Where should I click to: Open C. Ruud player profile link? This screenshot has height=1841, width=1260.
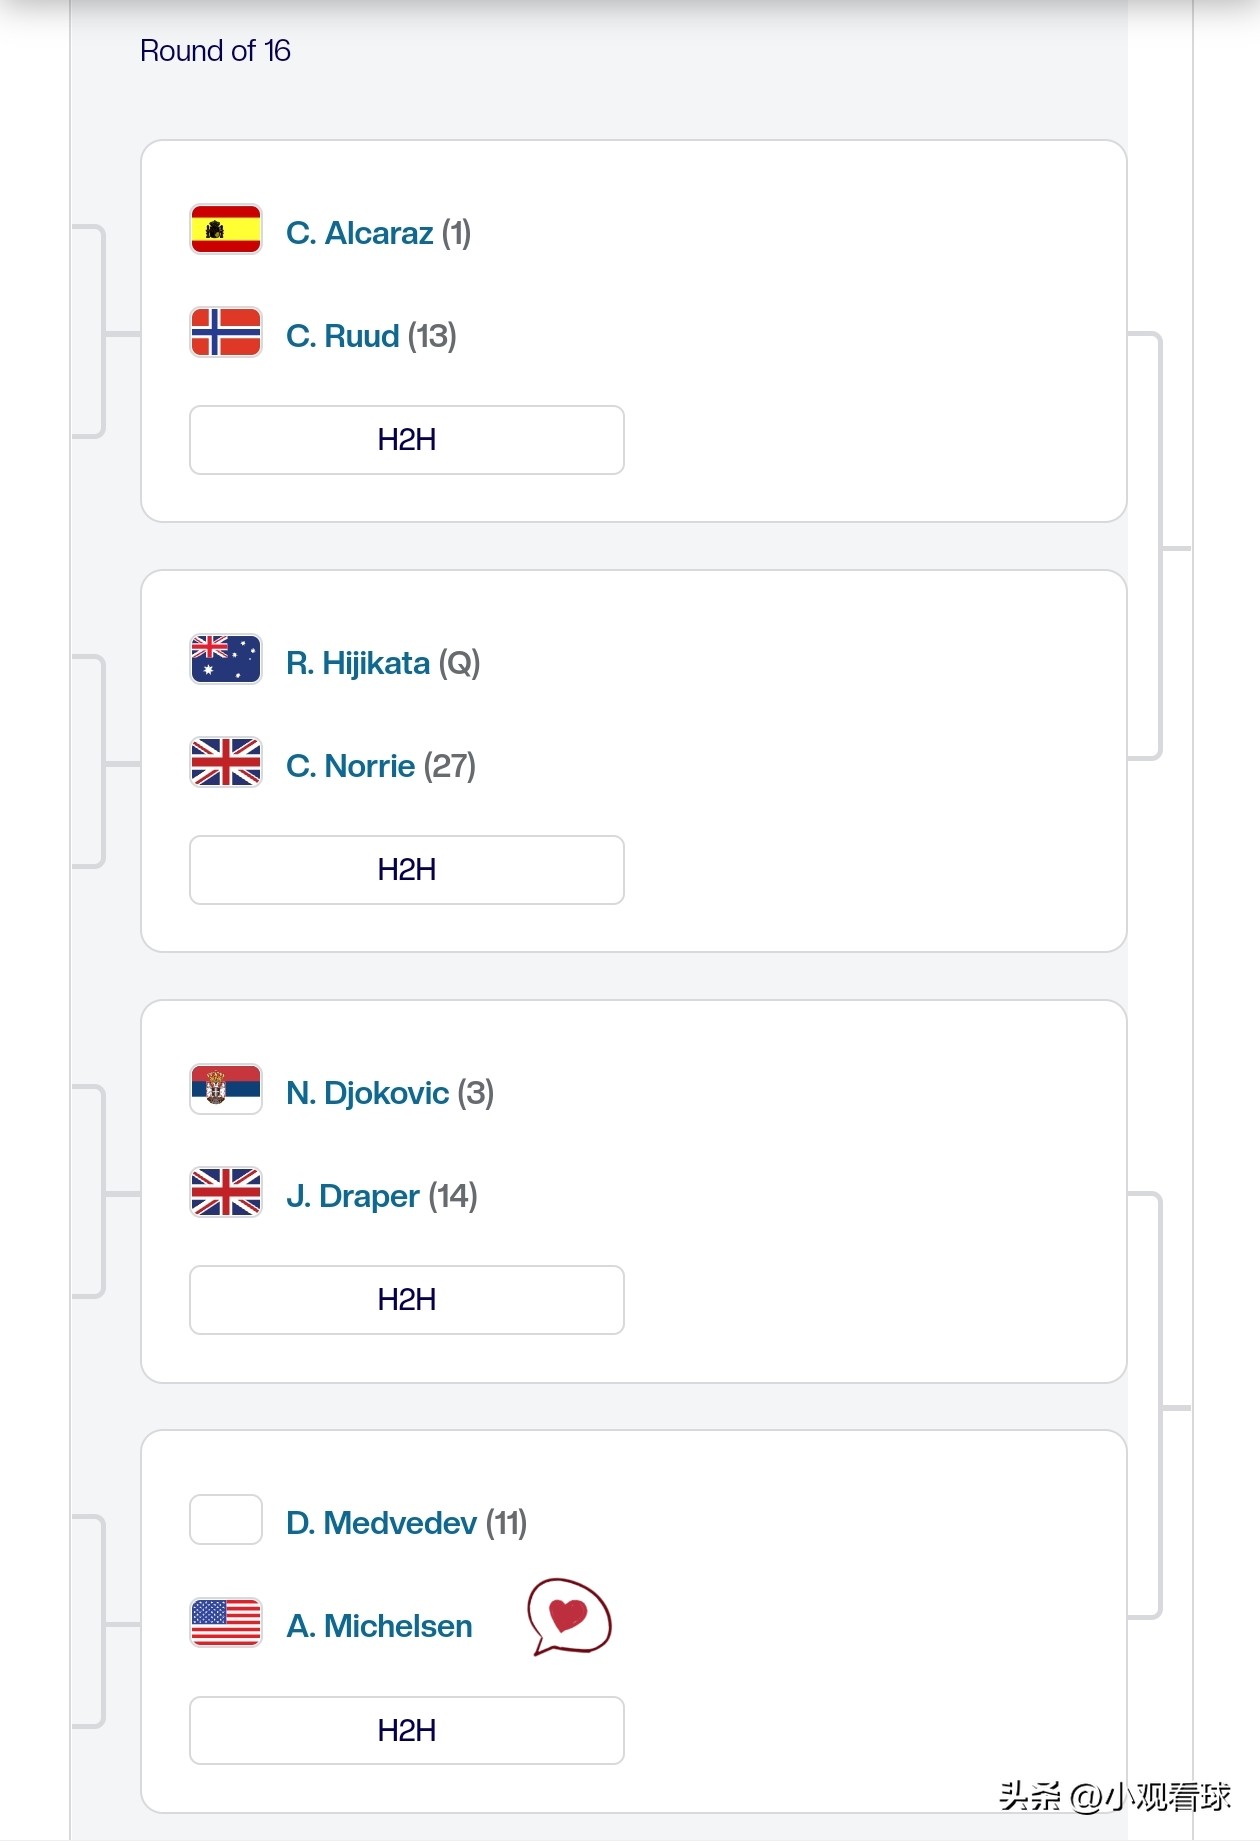(342, 336)
